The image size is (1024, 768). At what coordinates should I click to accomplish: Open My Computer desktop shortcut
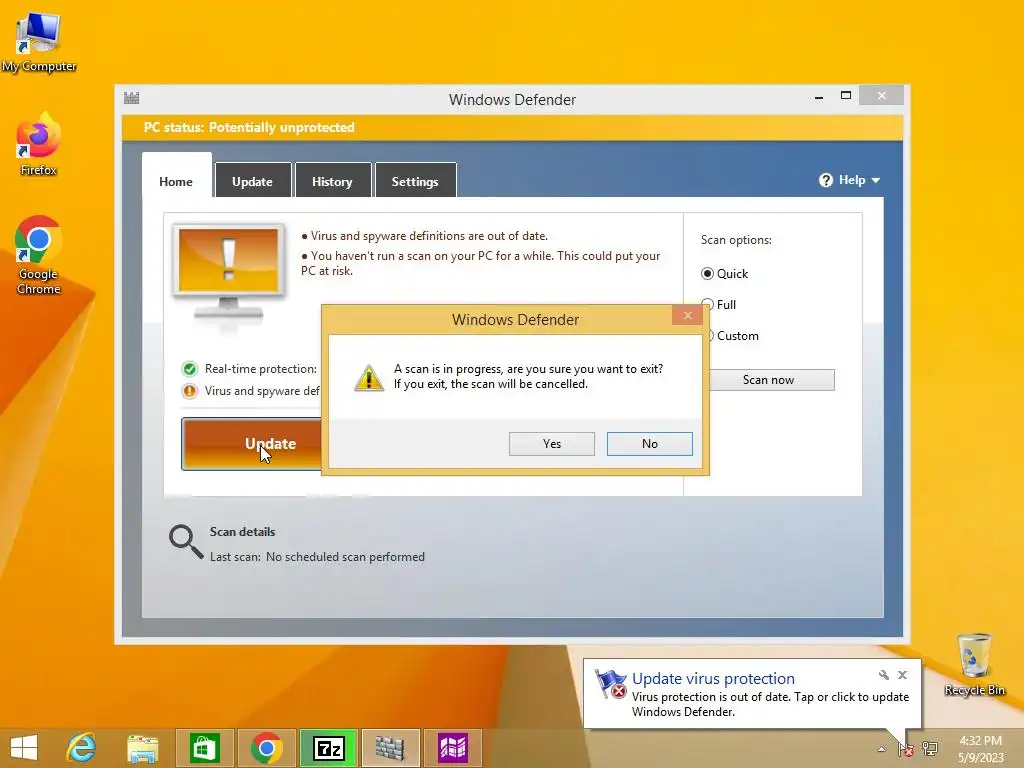coord(39,41)
